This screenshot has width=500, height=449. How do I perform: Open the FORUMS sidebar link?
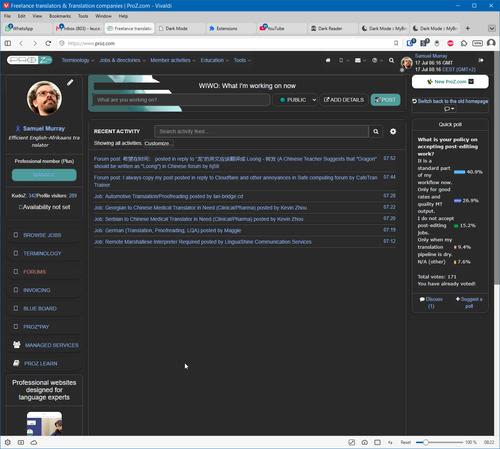(x=34, y=272)
